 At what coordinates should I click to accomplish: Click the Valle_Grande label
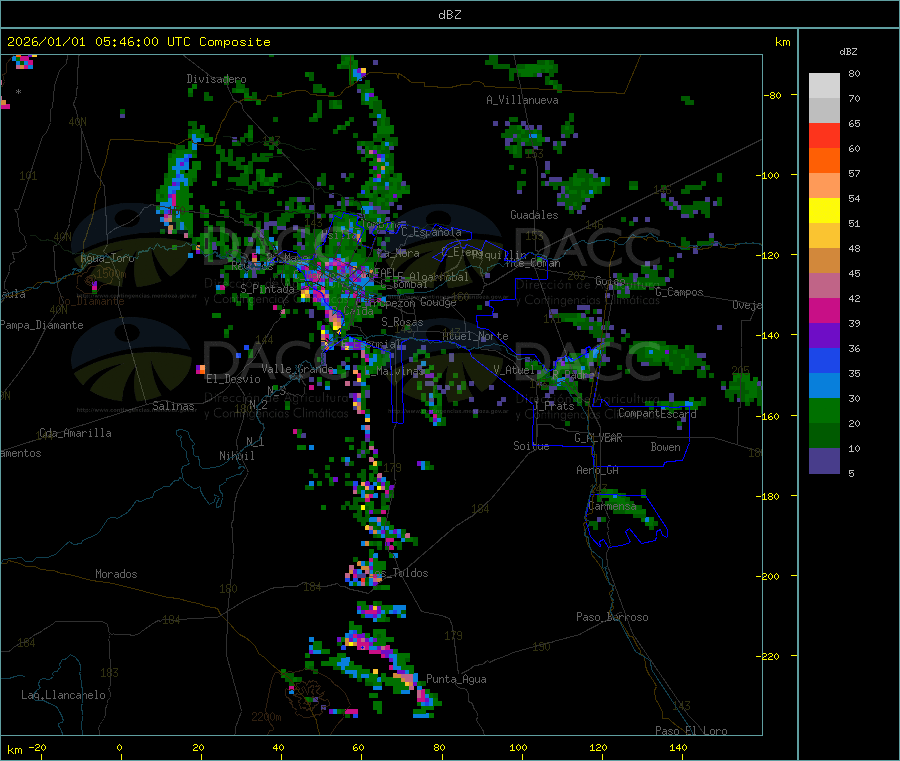(x=297, y=369)
